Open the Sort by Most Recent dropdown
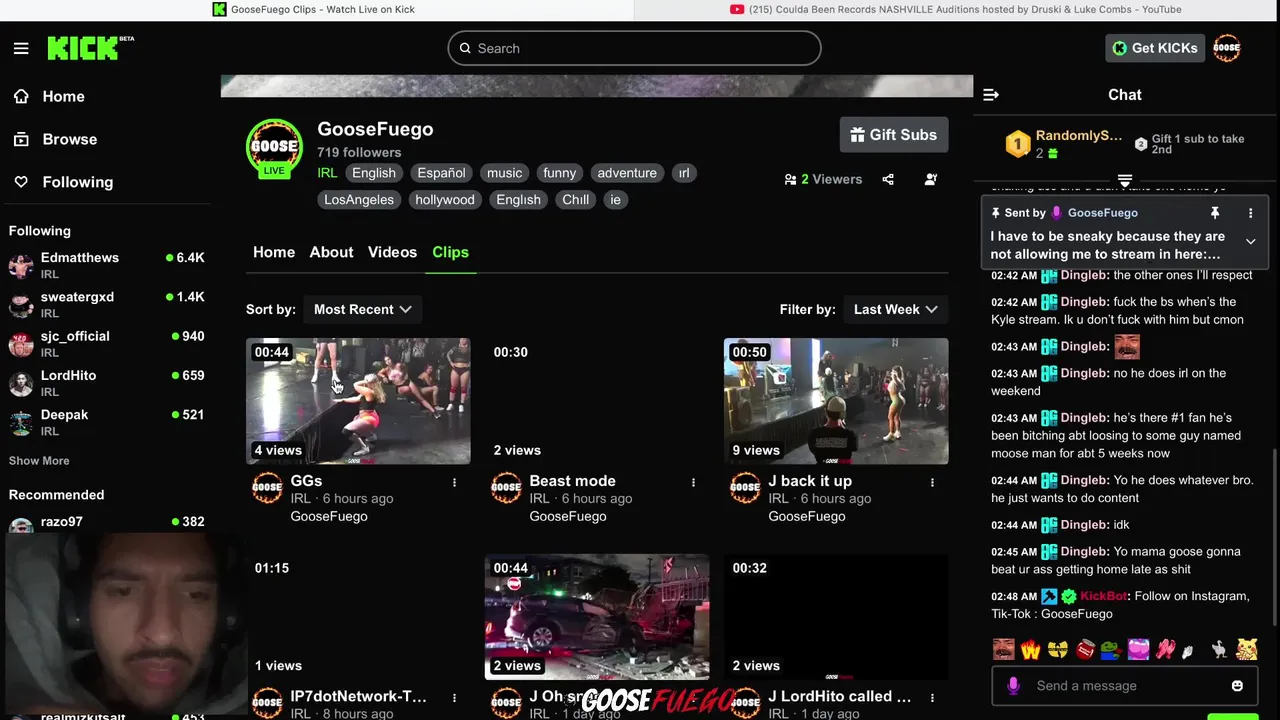This screenshot has height=720, width=1280. coord(362,309)
